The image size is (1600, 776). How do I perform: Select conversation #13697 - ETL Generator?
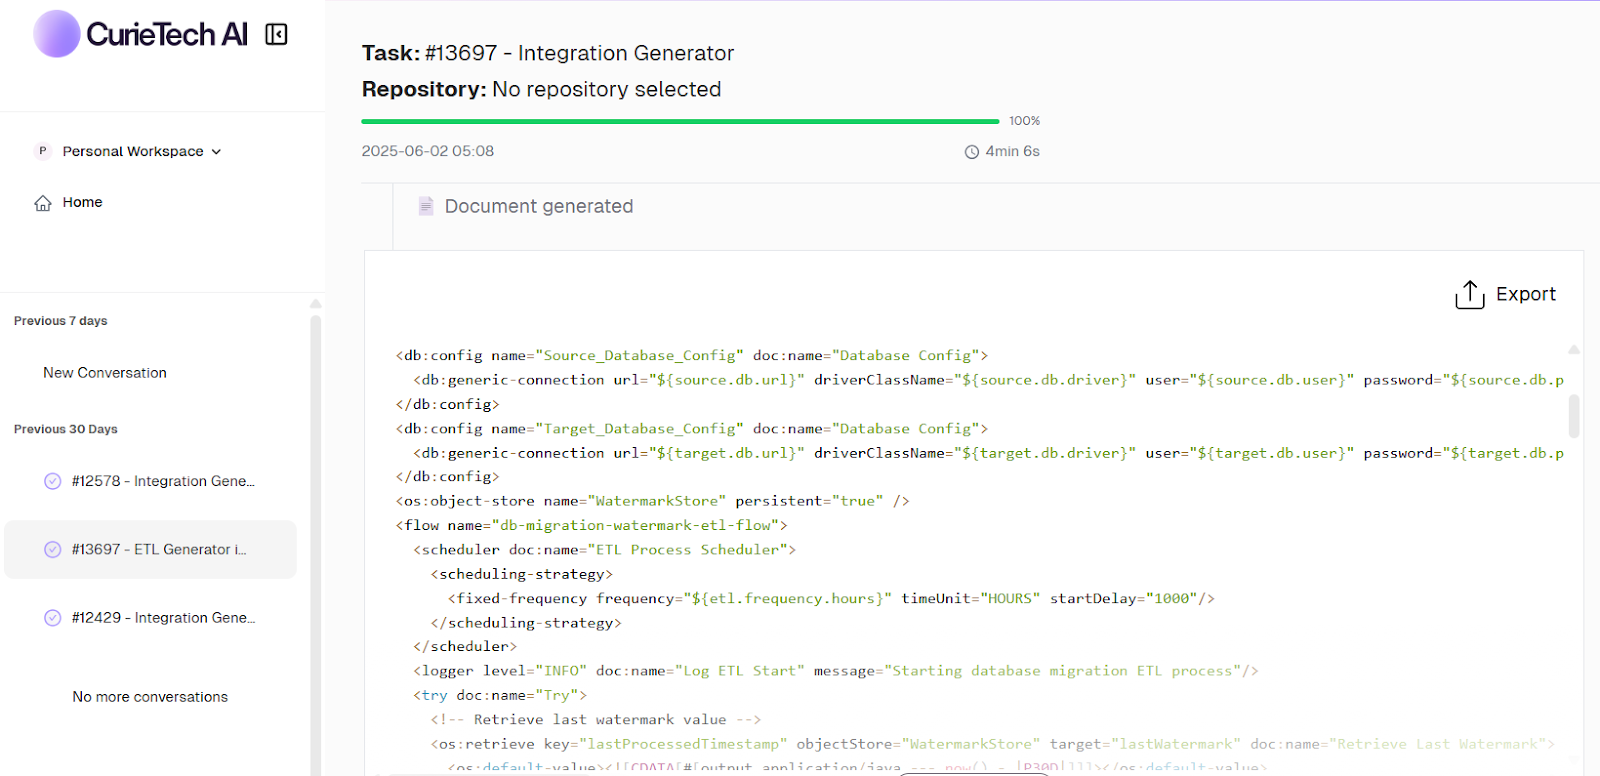[150, 549]
